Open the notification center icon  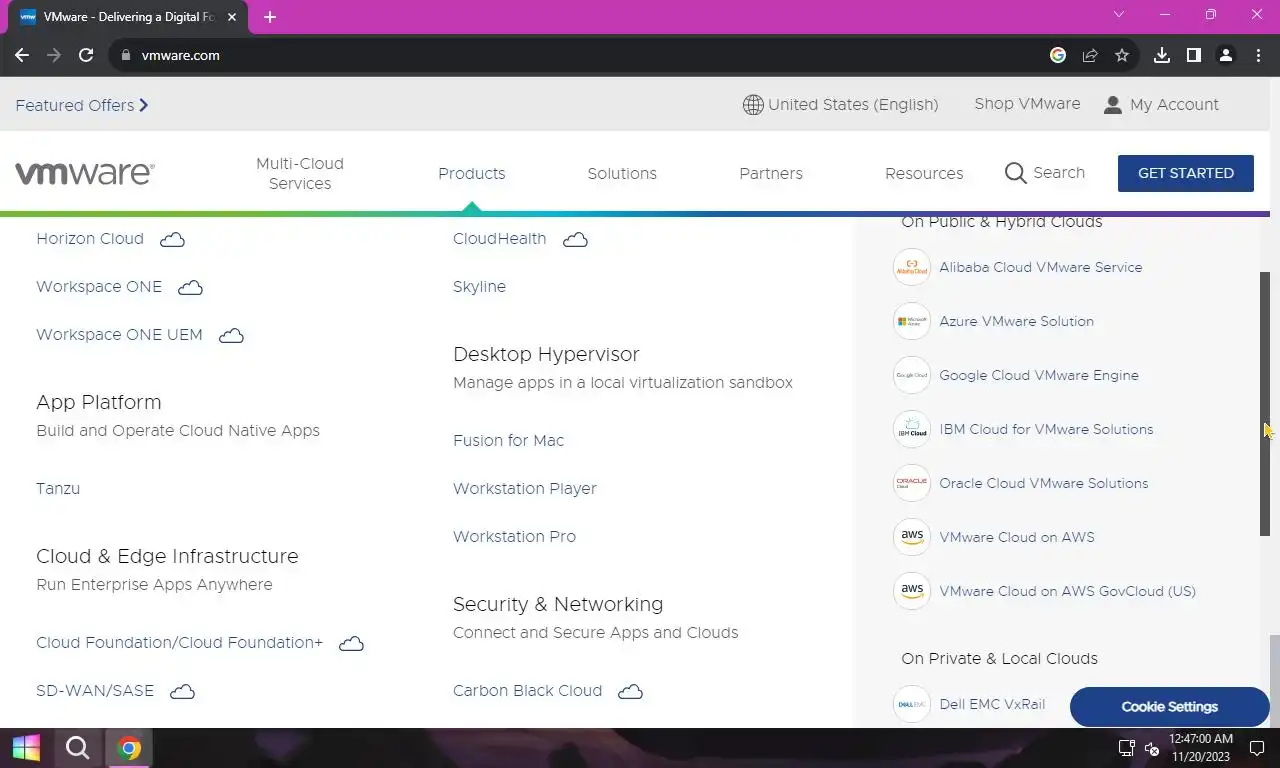click(x=1256, y=748)
